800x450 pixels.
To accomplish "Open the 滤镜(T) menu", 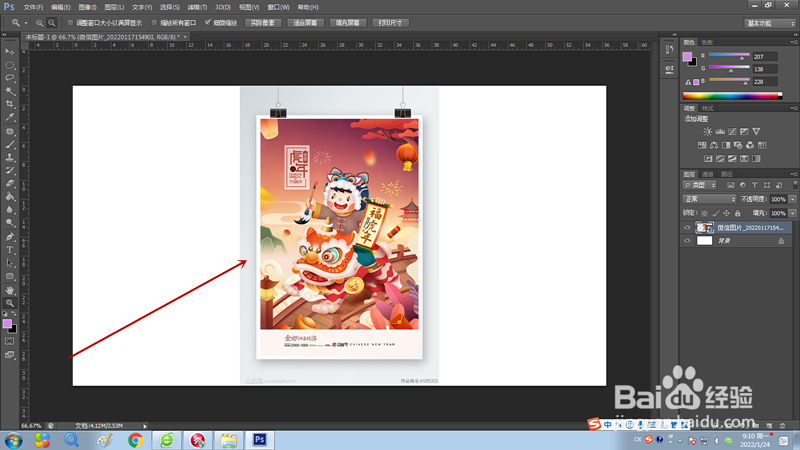I will click(x=197, y=7).
